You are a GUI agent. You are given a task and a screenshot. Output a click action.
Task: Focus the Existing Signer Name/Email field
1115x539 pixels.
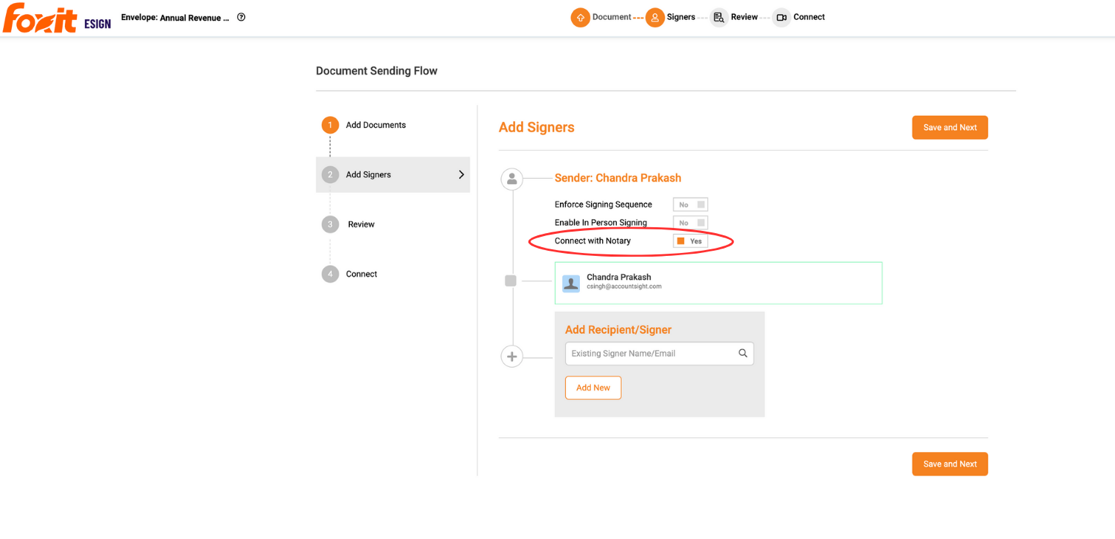pyautogui.click(x=659, y=353)
